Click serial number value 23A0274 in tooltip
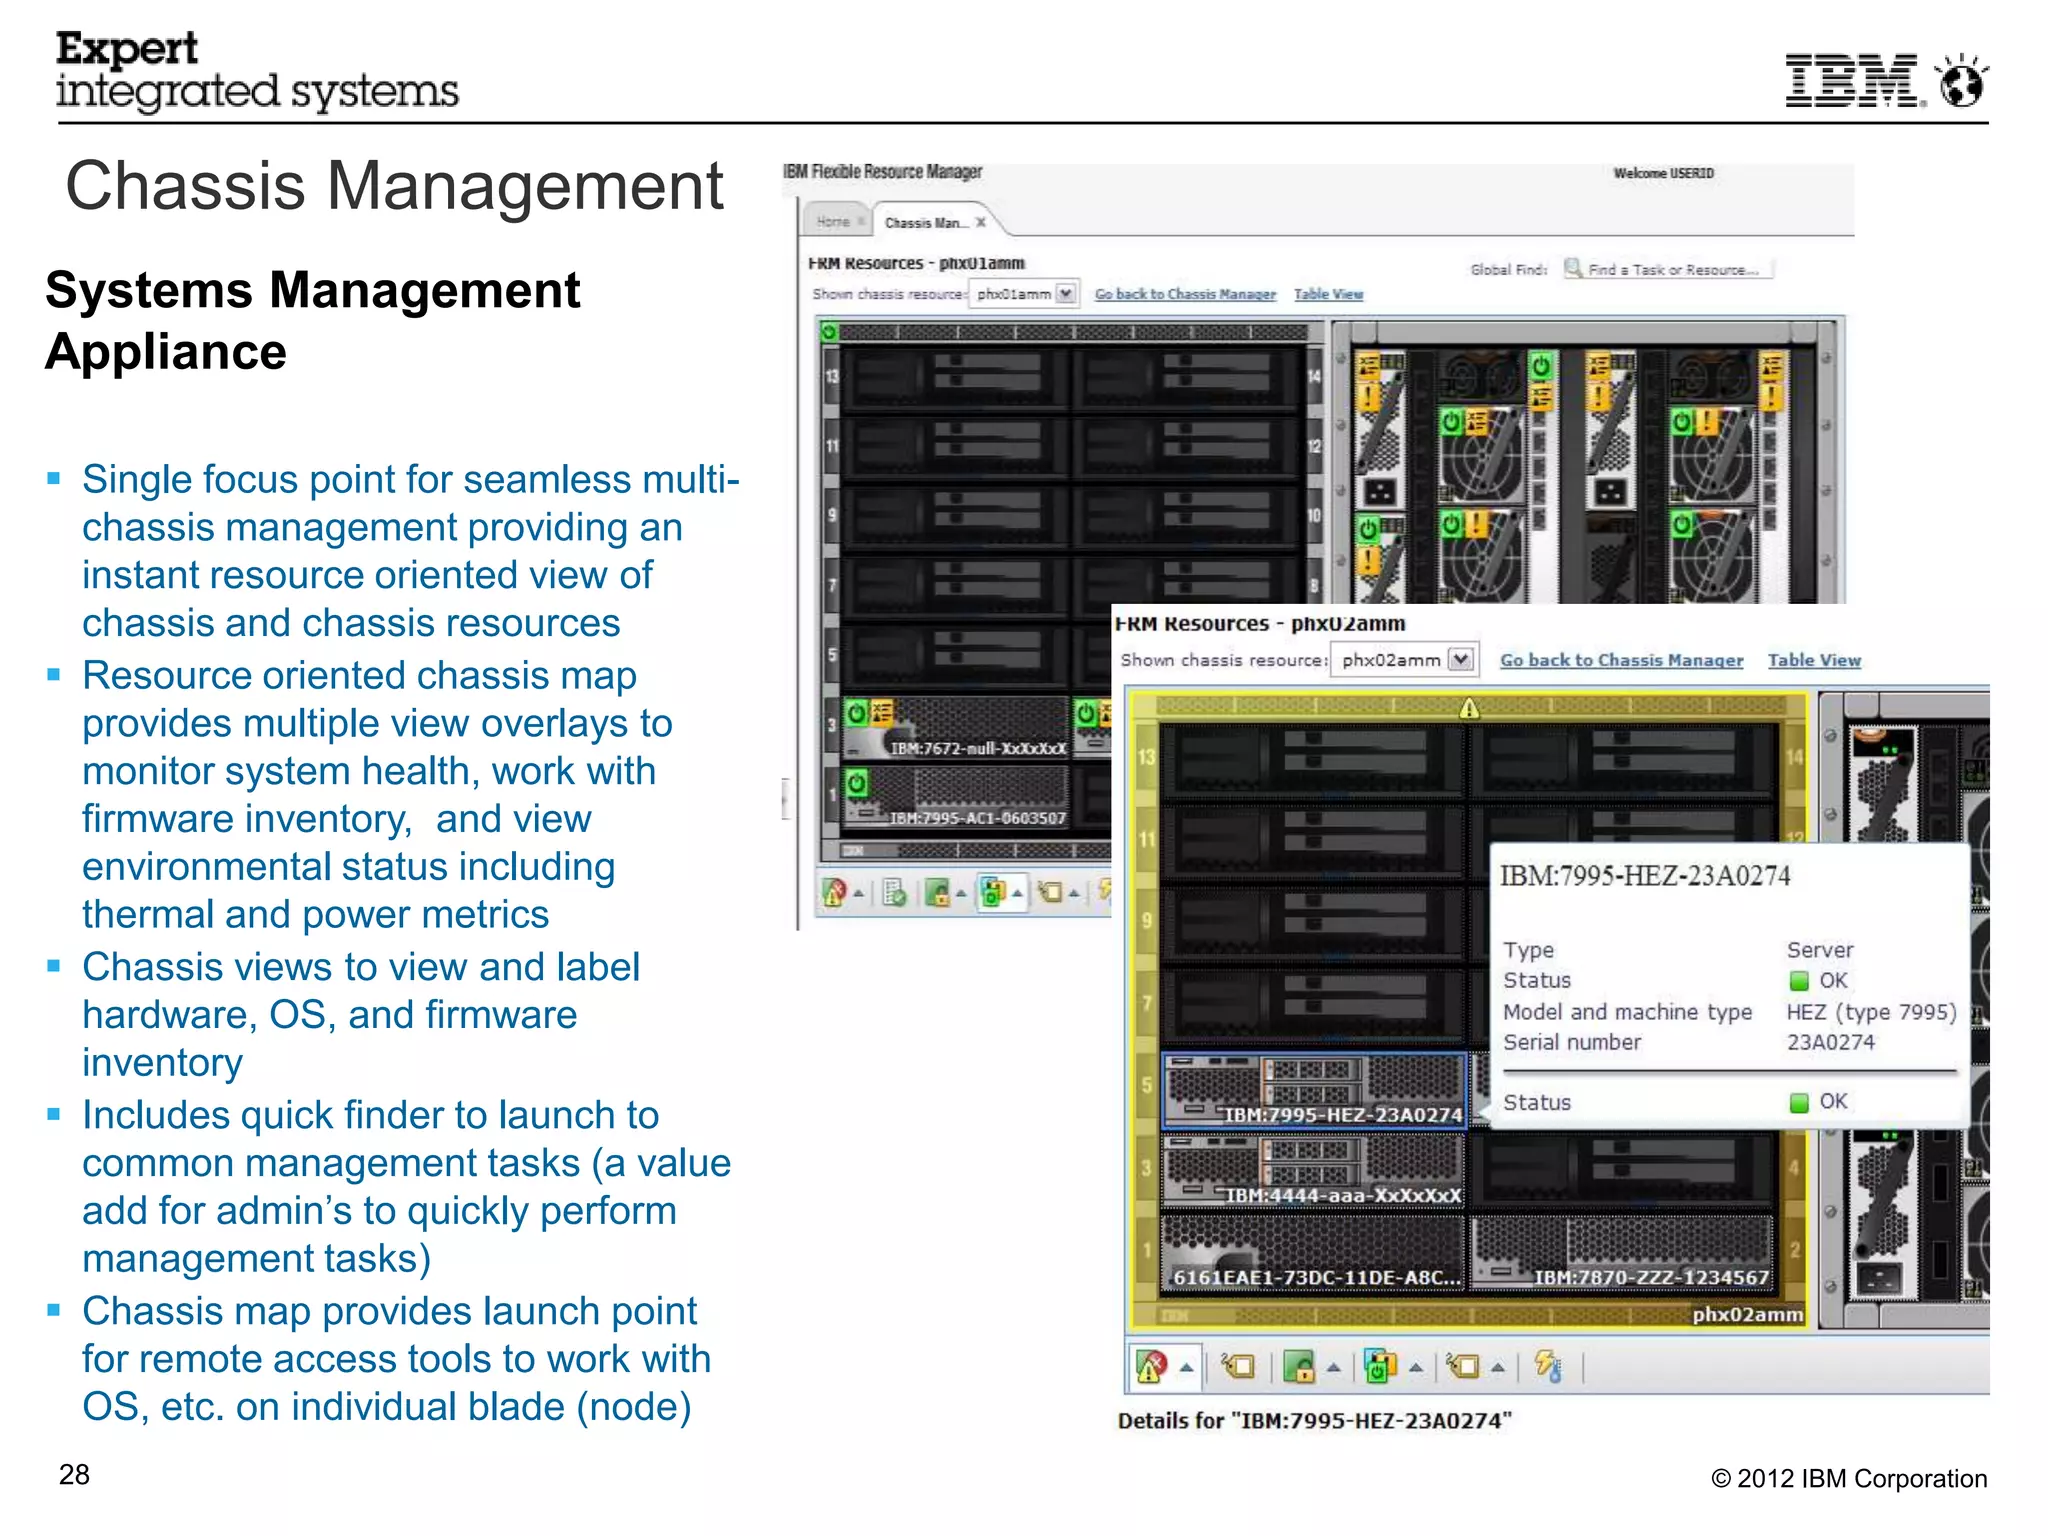 point(1831,1042)
